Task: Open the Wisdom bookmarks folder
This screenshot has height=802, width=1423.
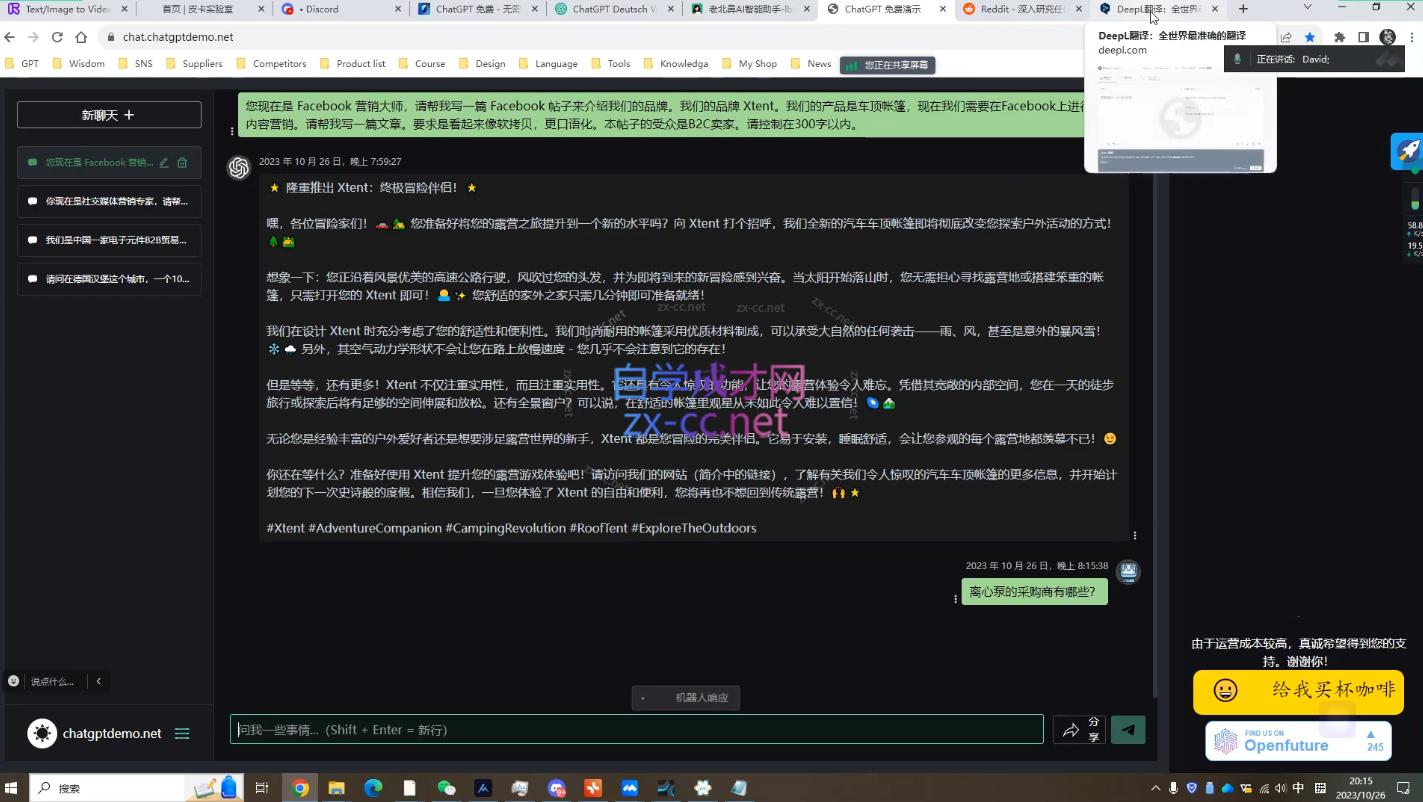Action: (x=78, y=64)
